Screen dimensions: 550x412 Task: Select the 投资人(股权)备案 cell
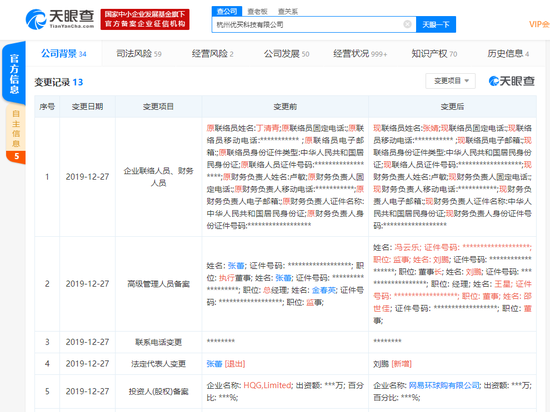(159, 391)
